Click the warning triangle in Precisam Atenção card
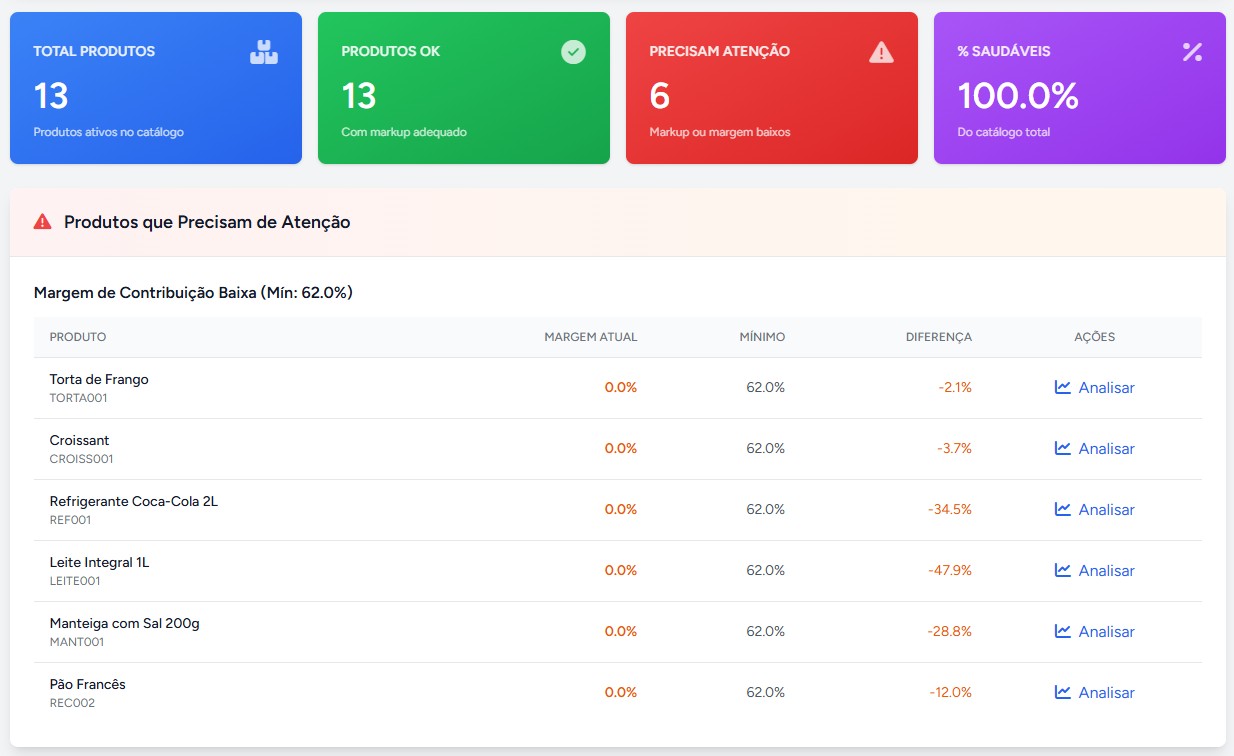Image resolution: width=1234 pixels, height=756 pixels. (881, 52)
